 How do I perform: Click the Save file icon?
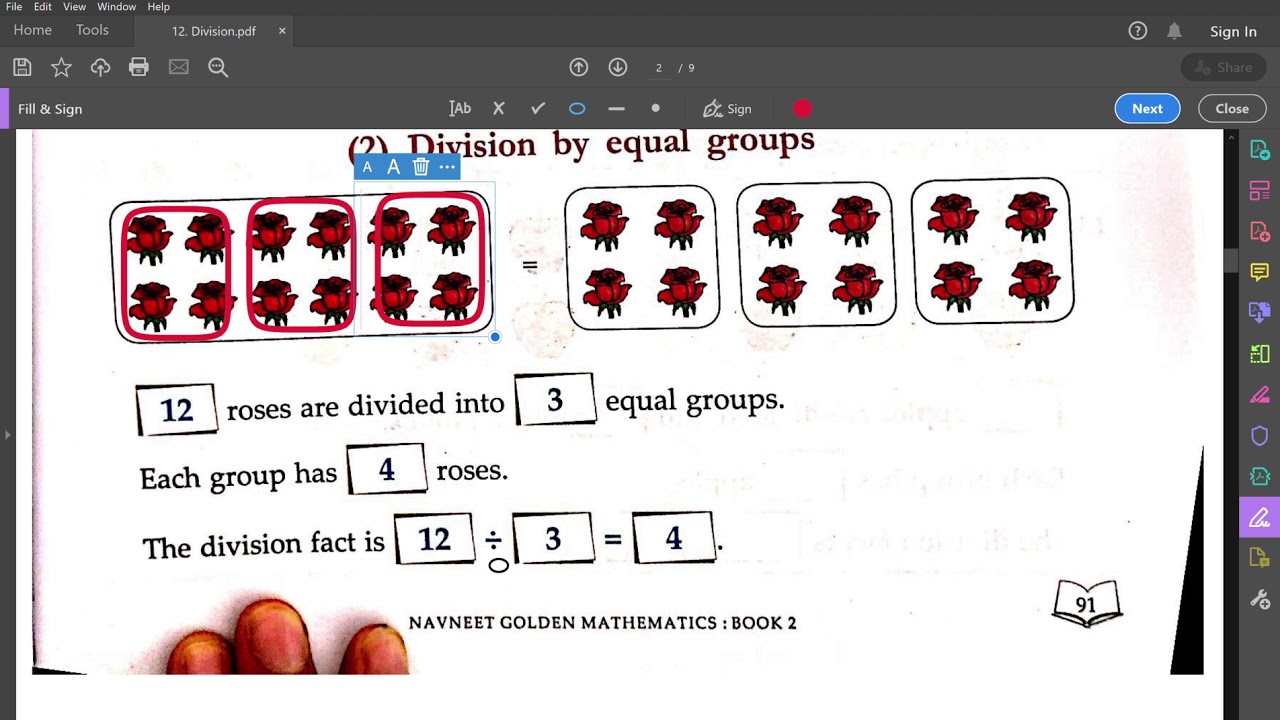tap(22, 67)
